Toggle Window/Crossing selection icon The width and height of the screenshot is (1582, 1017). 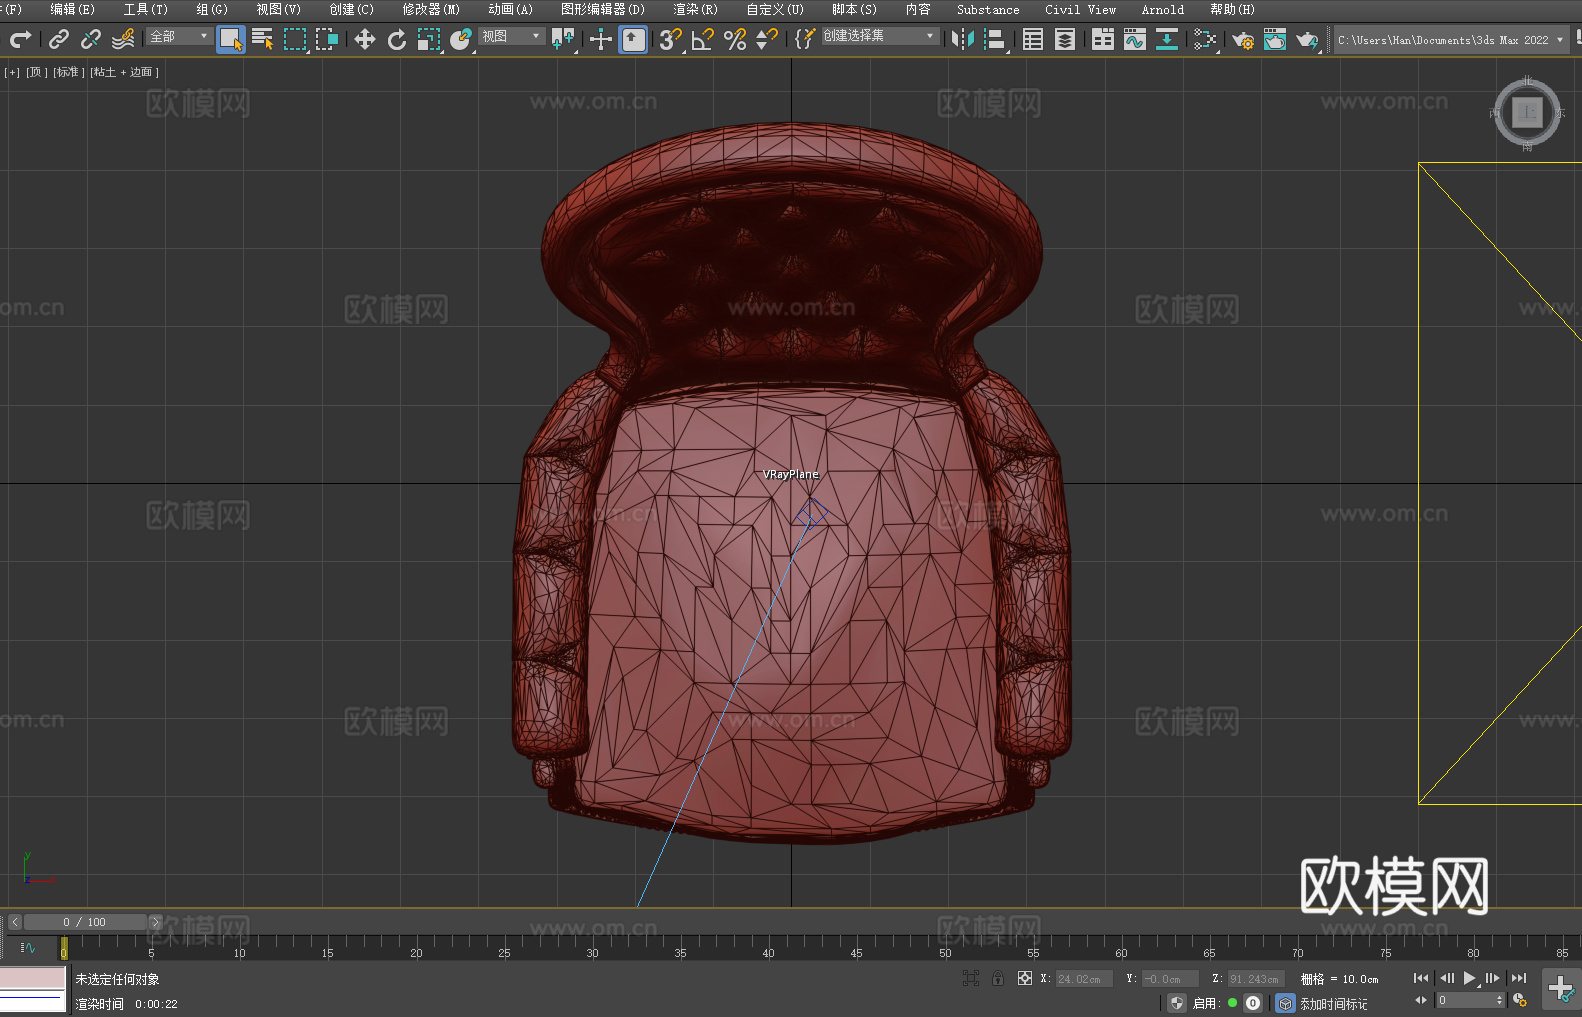tap(326, 39)
